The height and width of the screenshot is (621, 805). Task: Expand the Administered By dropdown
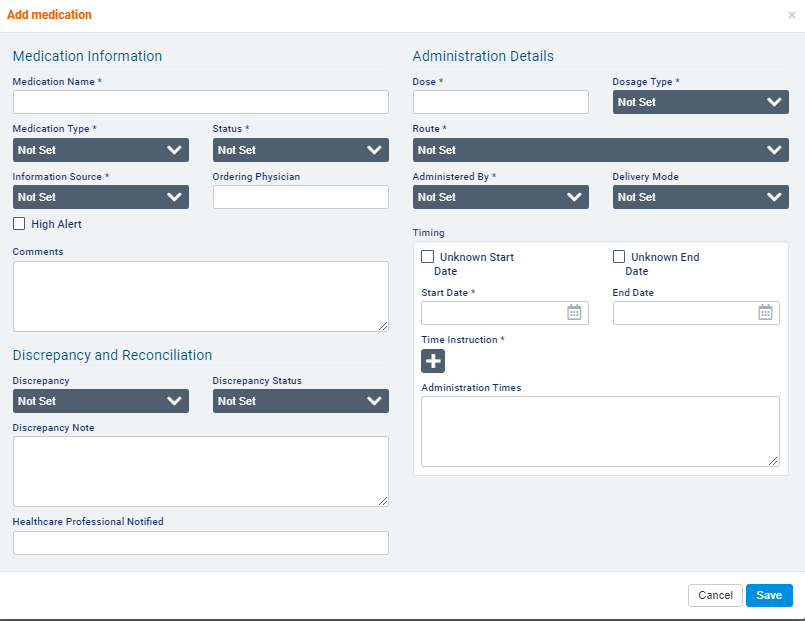pos(500,197)
